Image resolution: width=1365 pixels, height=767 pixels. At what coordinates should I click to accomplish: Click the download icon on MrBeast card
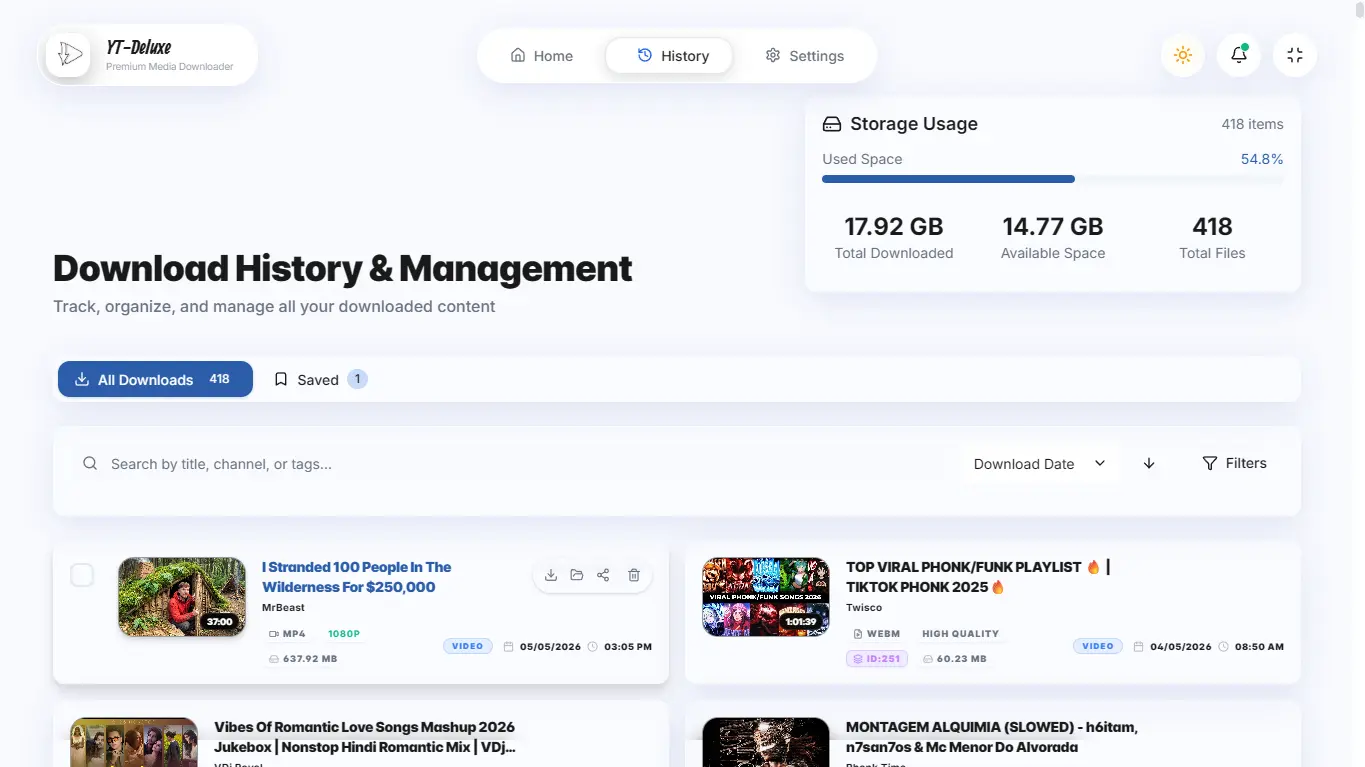(551, 575)
